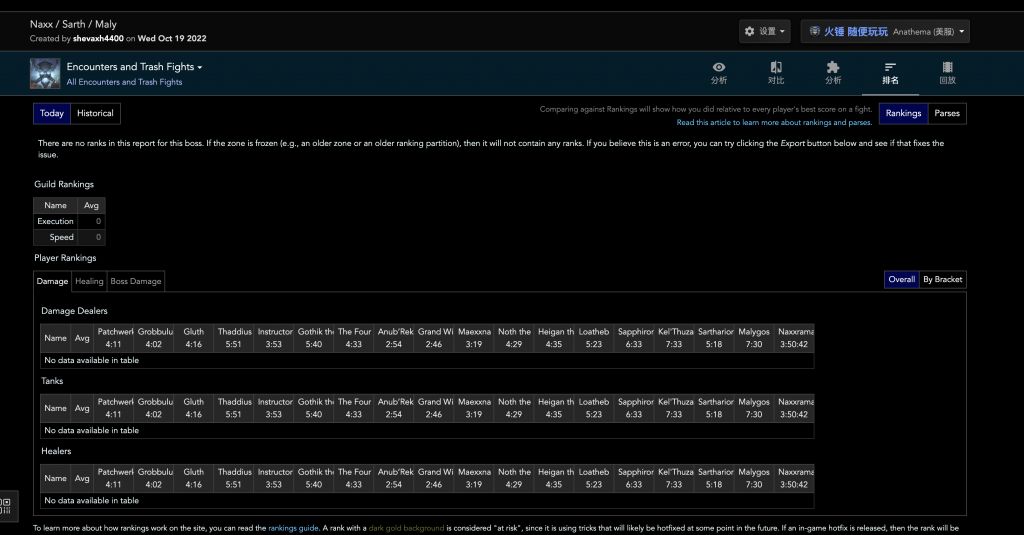
Task: Switch to the Healing tab
Action: pos(89,282)
